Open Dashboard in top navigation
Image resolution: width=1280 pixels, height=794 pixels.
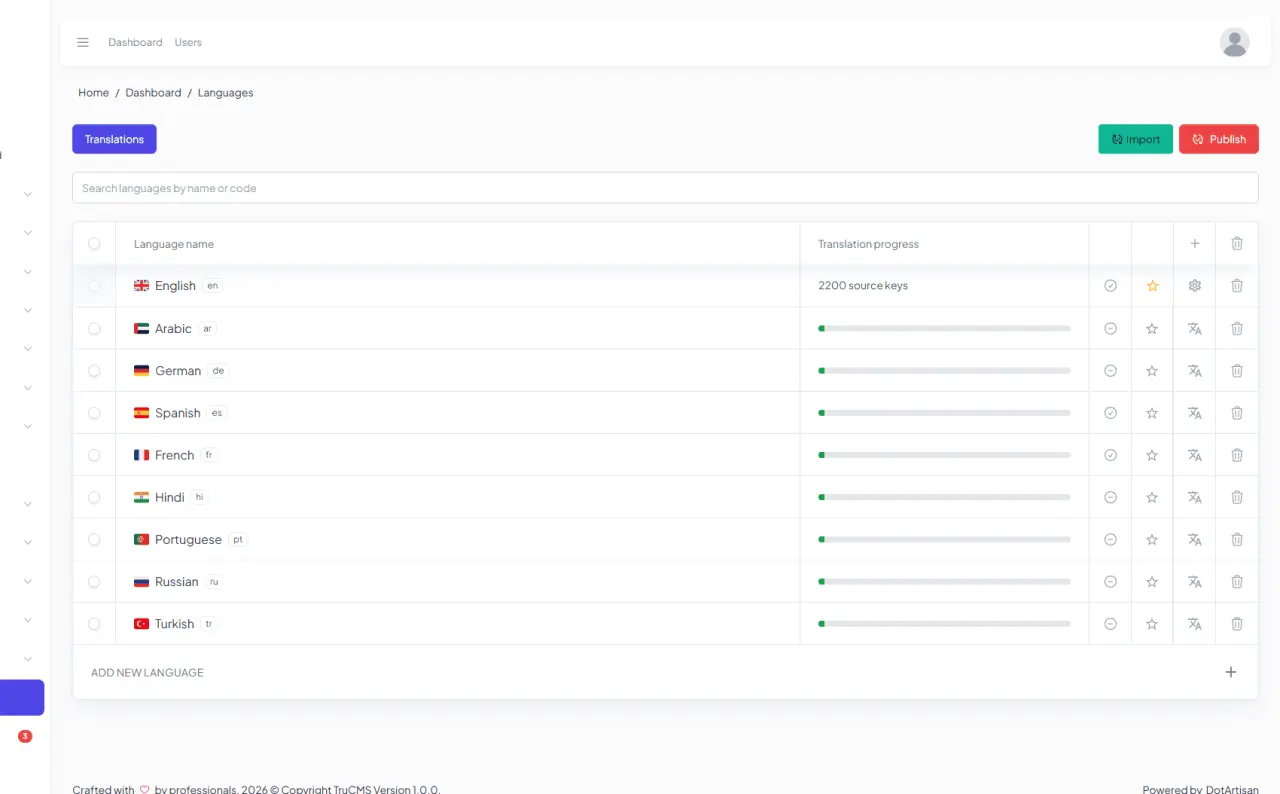[135, 42]
